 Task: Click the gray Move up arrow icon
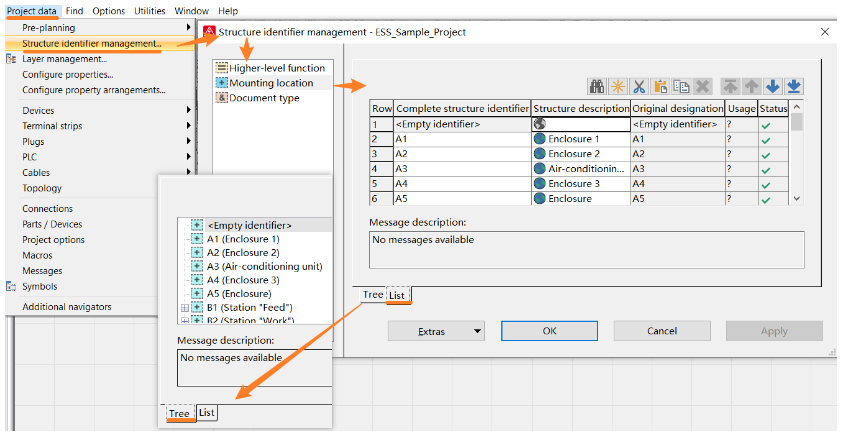pyautogui.click(x=751, y=86)
